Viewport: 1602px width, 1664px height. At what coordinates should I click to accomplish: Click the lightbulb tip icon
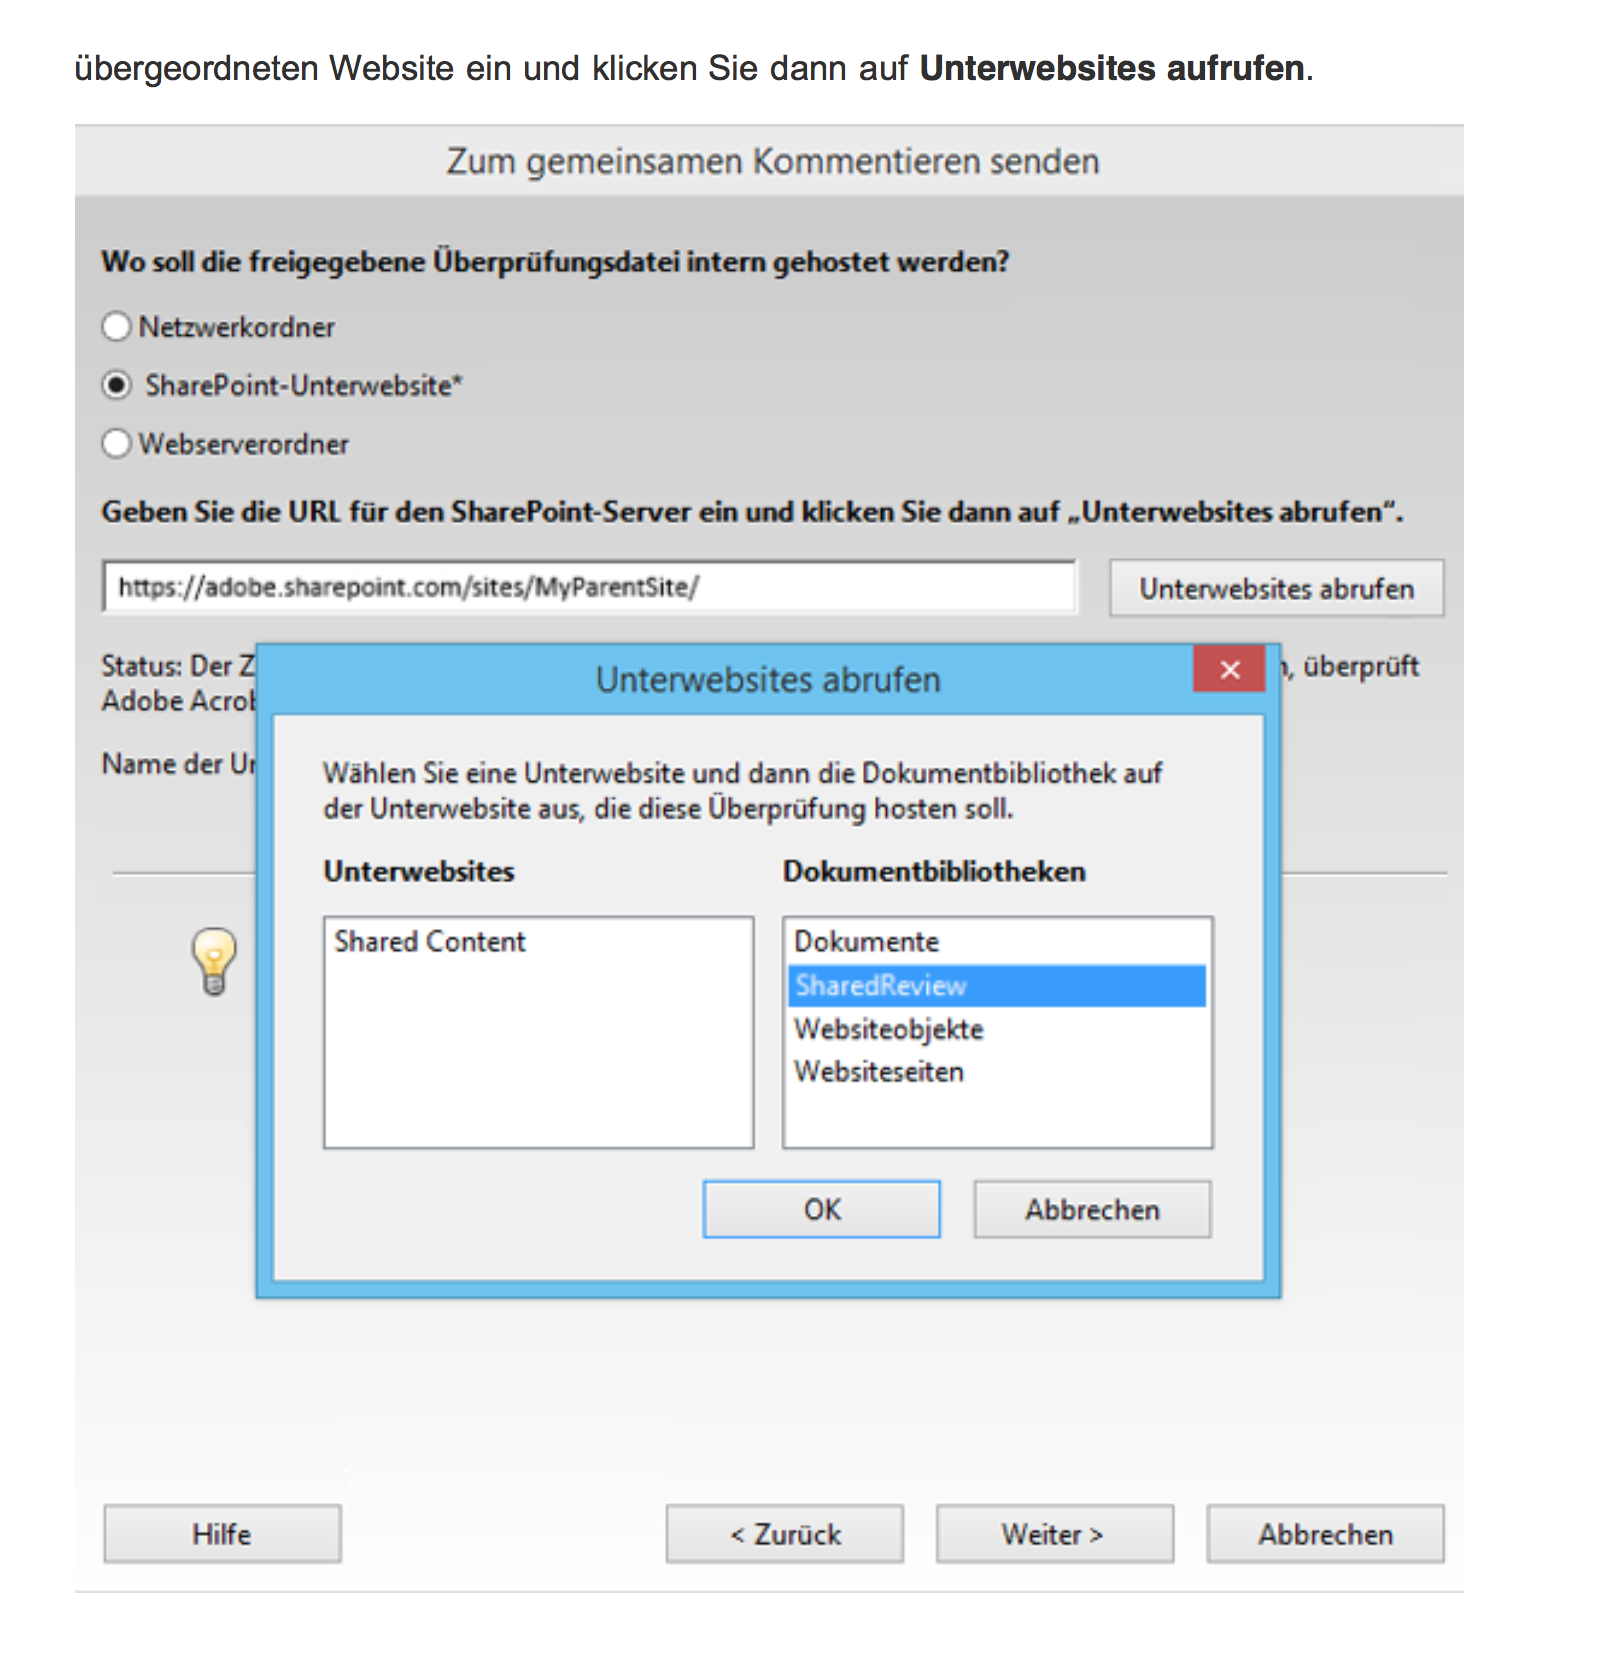(214, 961)
